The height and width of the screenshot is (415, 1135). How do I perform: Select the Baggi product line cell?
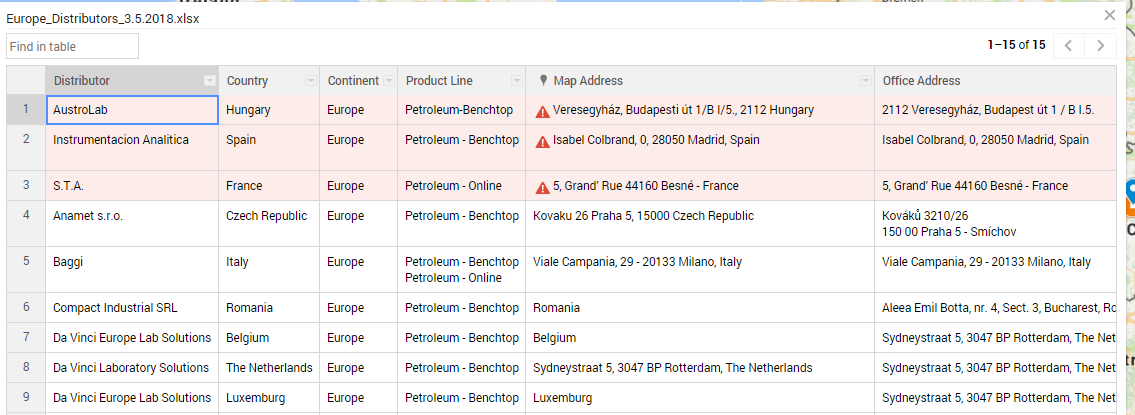[462, 269]
